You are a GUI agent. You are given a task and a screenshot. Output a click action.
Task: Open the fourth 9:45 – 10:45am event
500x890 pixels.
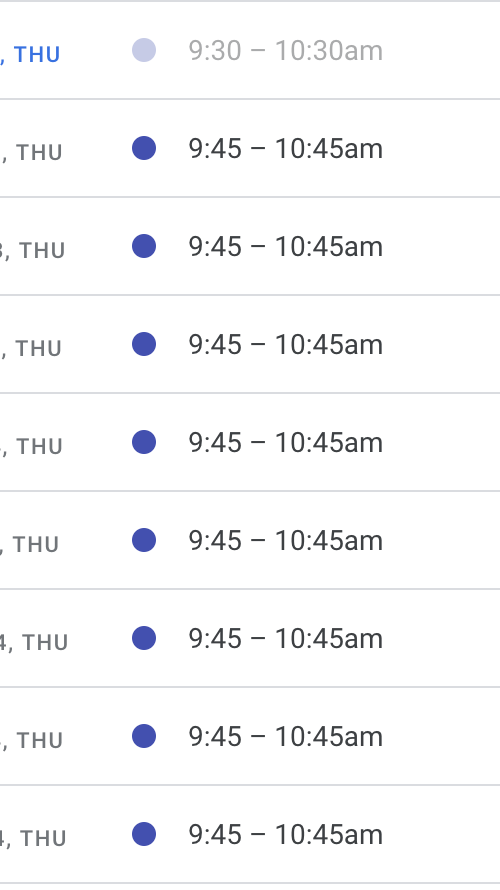[x=285, y=443]
